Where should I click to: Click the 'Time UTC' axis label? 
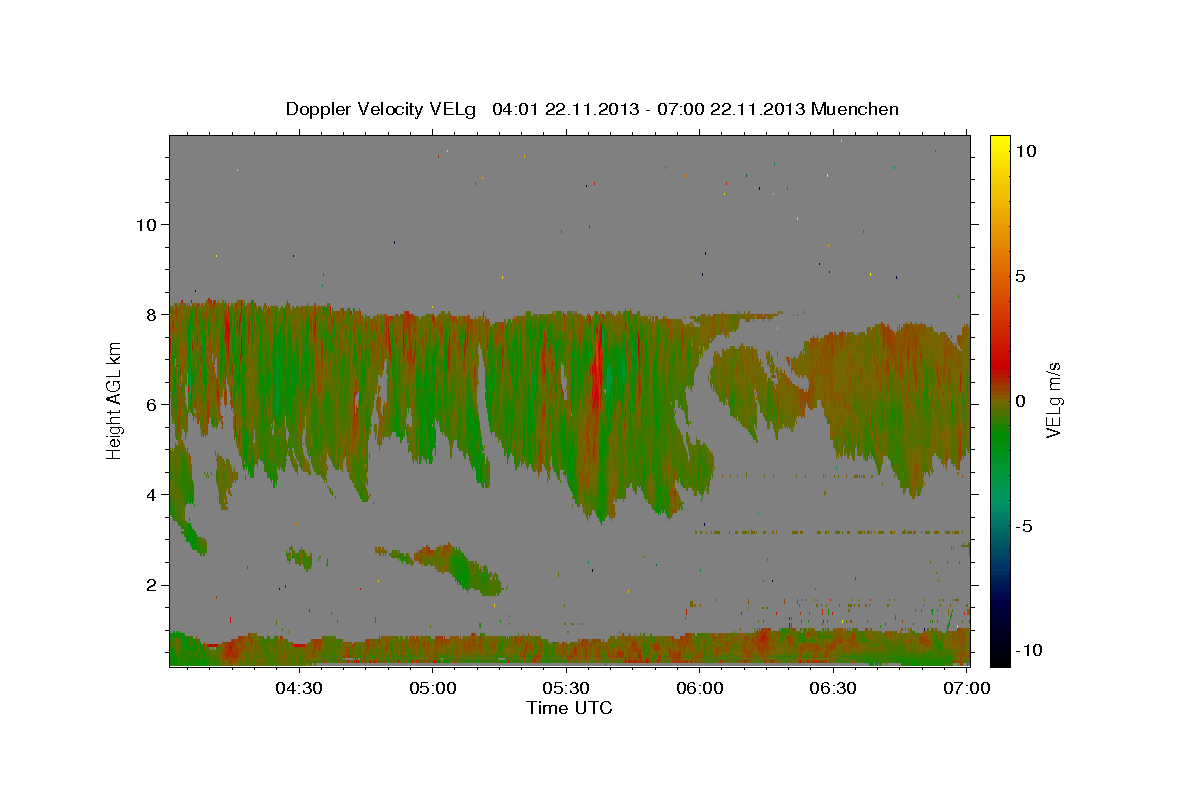click(569, 708)
